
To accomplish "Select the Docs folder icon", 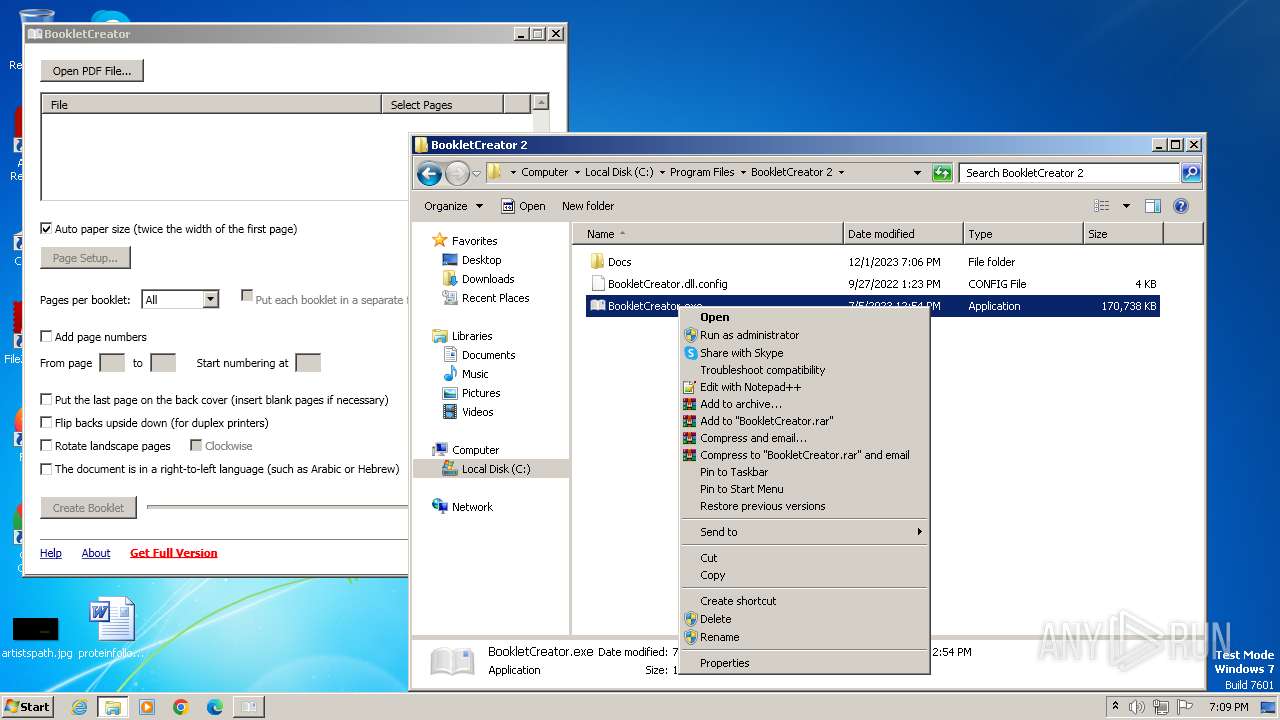I will tap(598, 262).
